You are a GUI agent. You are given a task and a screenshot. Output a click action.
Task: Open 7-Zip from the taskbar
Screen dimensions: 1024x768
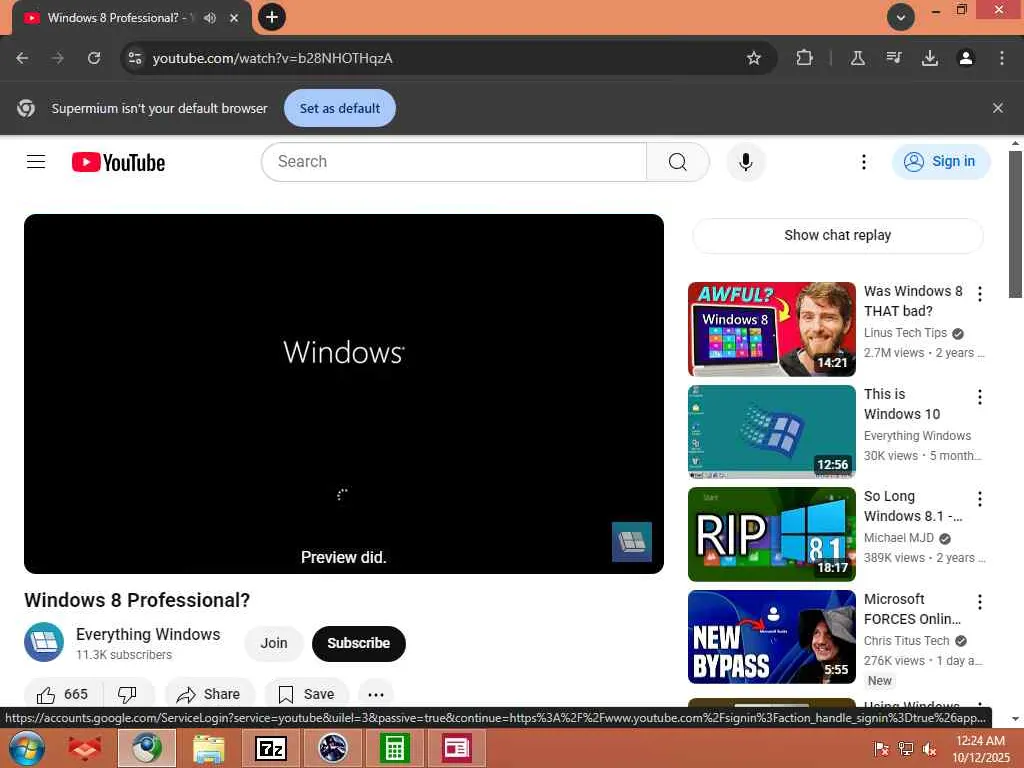point(271,748)
